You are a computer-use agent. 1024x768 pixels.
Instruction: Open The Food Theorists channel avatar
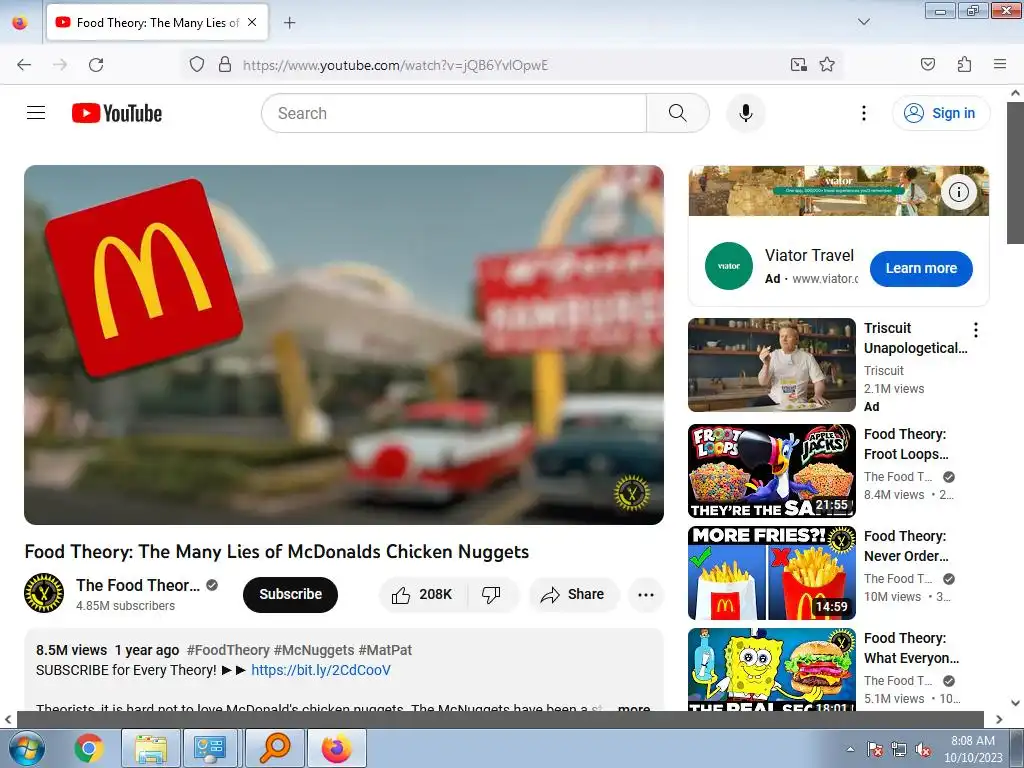pos(44,593)
